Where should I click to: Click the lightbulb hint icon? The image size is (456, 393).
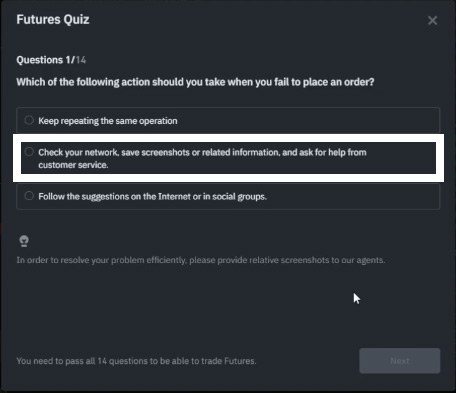point(24,241)
